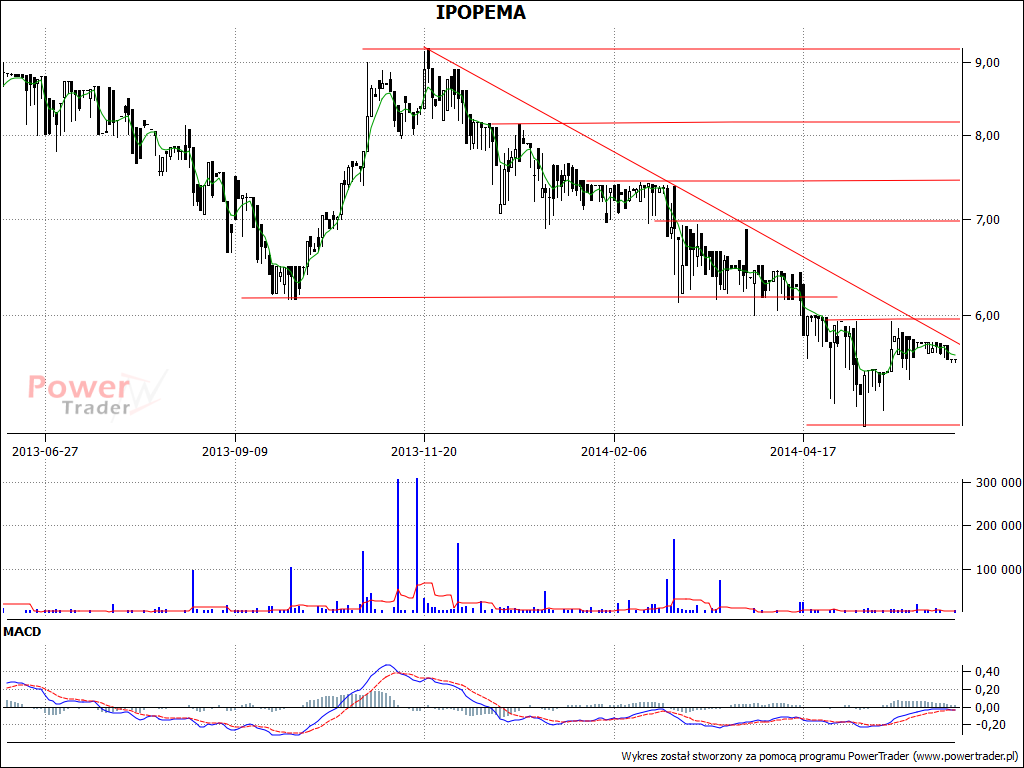This screenshot has height=768, width=1024.
Task: Click the 2014-04-17 date label
Action: point(803,451)
